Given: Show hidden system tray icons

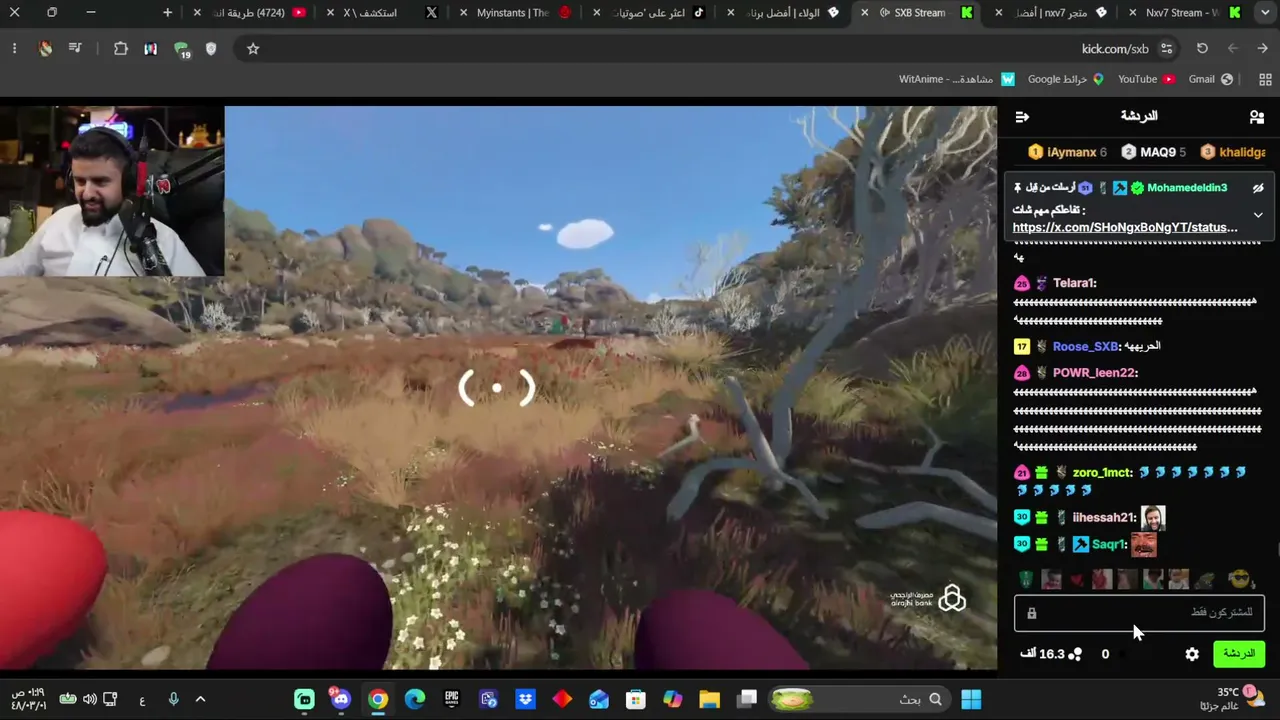Looking at the screenshot, I should tap(200, 699).
